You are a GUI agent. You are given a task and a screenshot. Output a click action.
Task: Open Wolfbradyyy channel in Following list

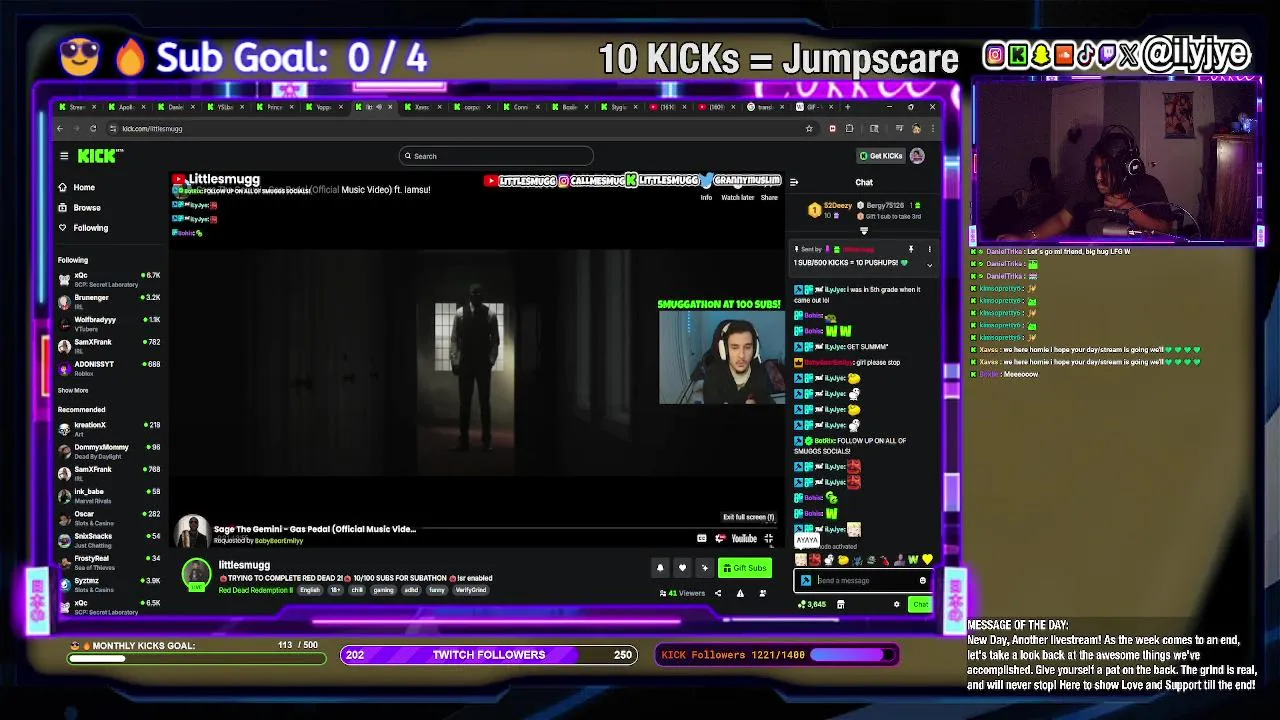tap(109, 323)
